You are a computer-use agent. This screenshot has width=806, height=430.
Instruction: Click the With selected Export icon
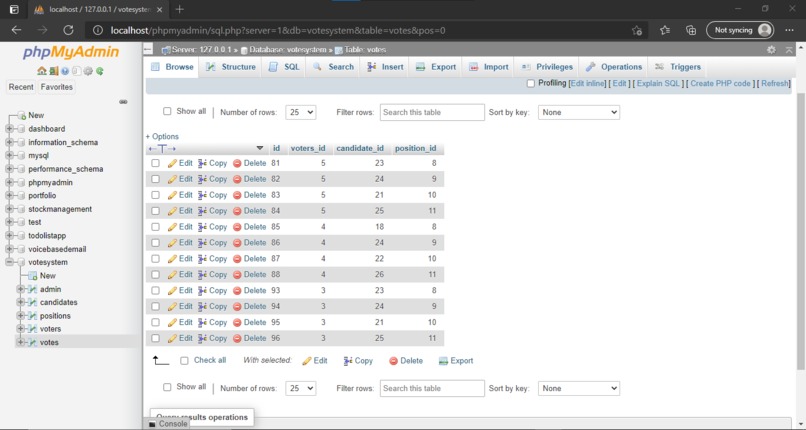(x=443, y=361)
